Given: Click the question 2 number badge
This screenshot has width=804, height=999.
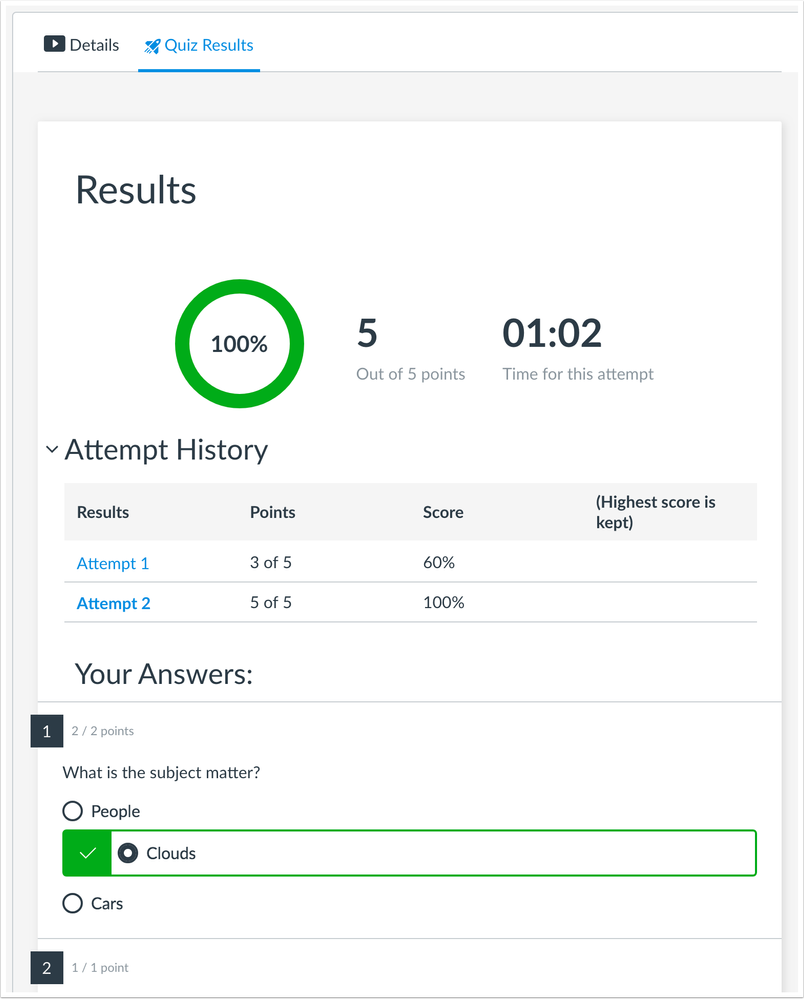Looking at the screenshot, I should [47, 968].
